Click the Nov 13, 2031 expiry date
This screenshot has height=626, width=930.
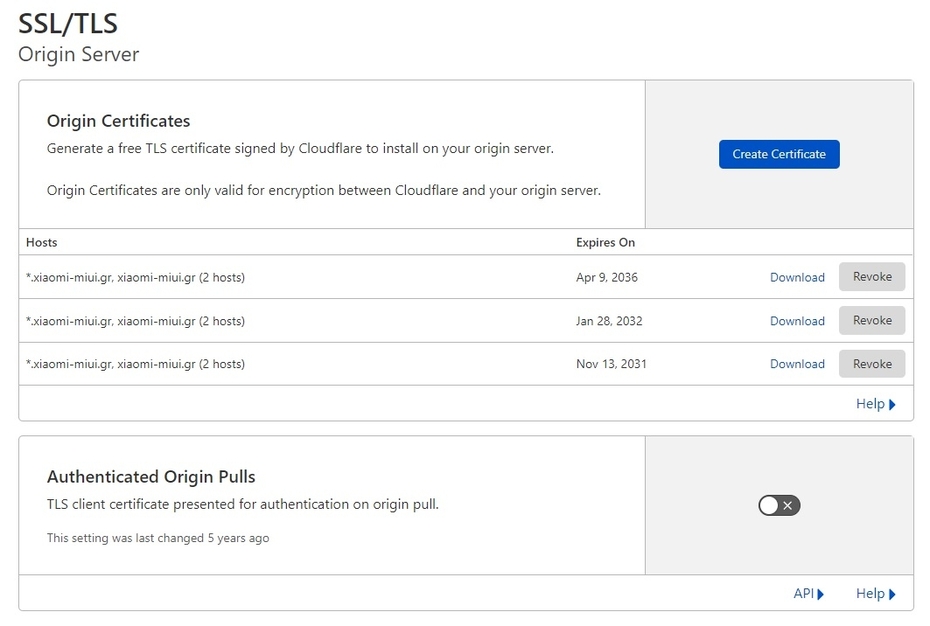611,364
